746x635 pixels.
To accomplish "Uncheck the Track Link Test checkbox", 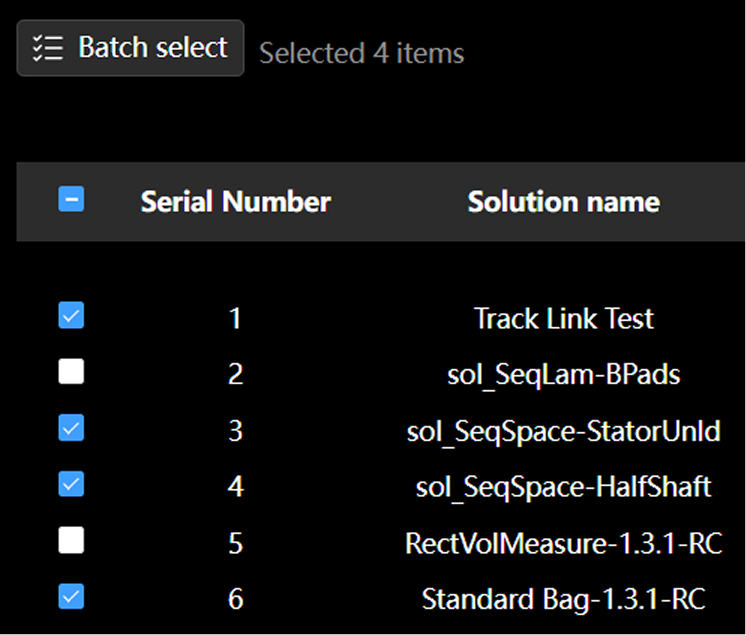I will (71, 317).
